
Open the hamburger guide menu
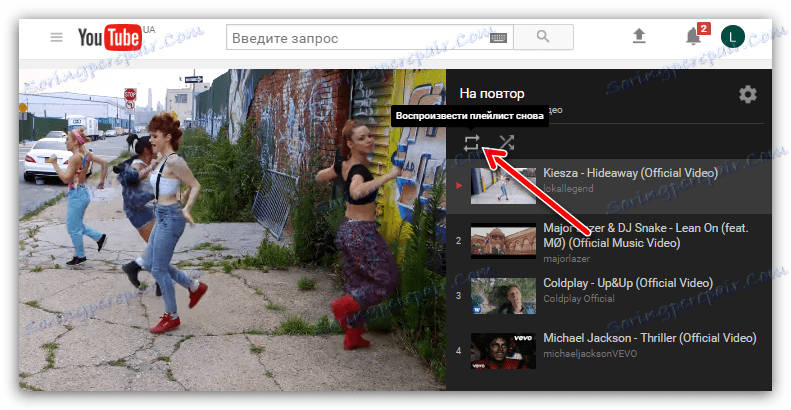[56, 37]
